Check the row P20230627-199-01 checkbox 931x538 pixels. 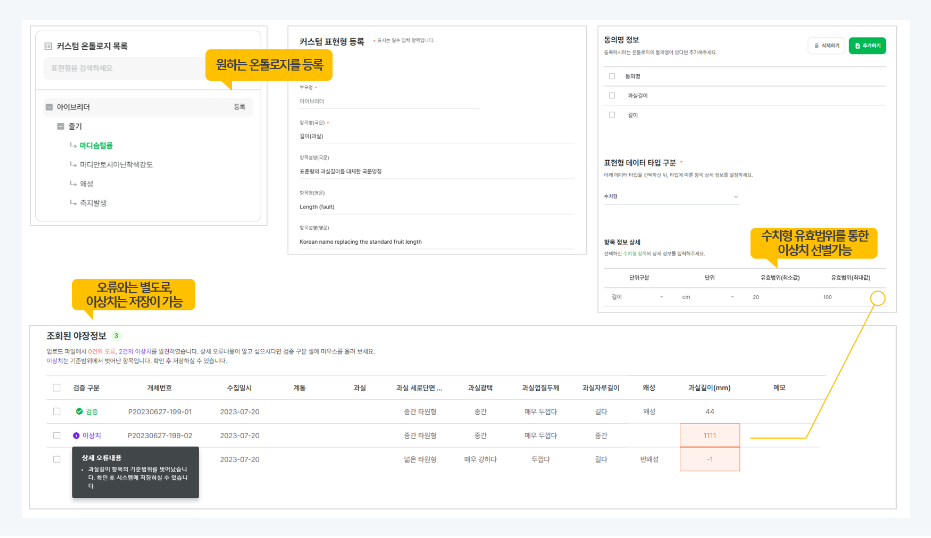[56, 412]
